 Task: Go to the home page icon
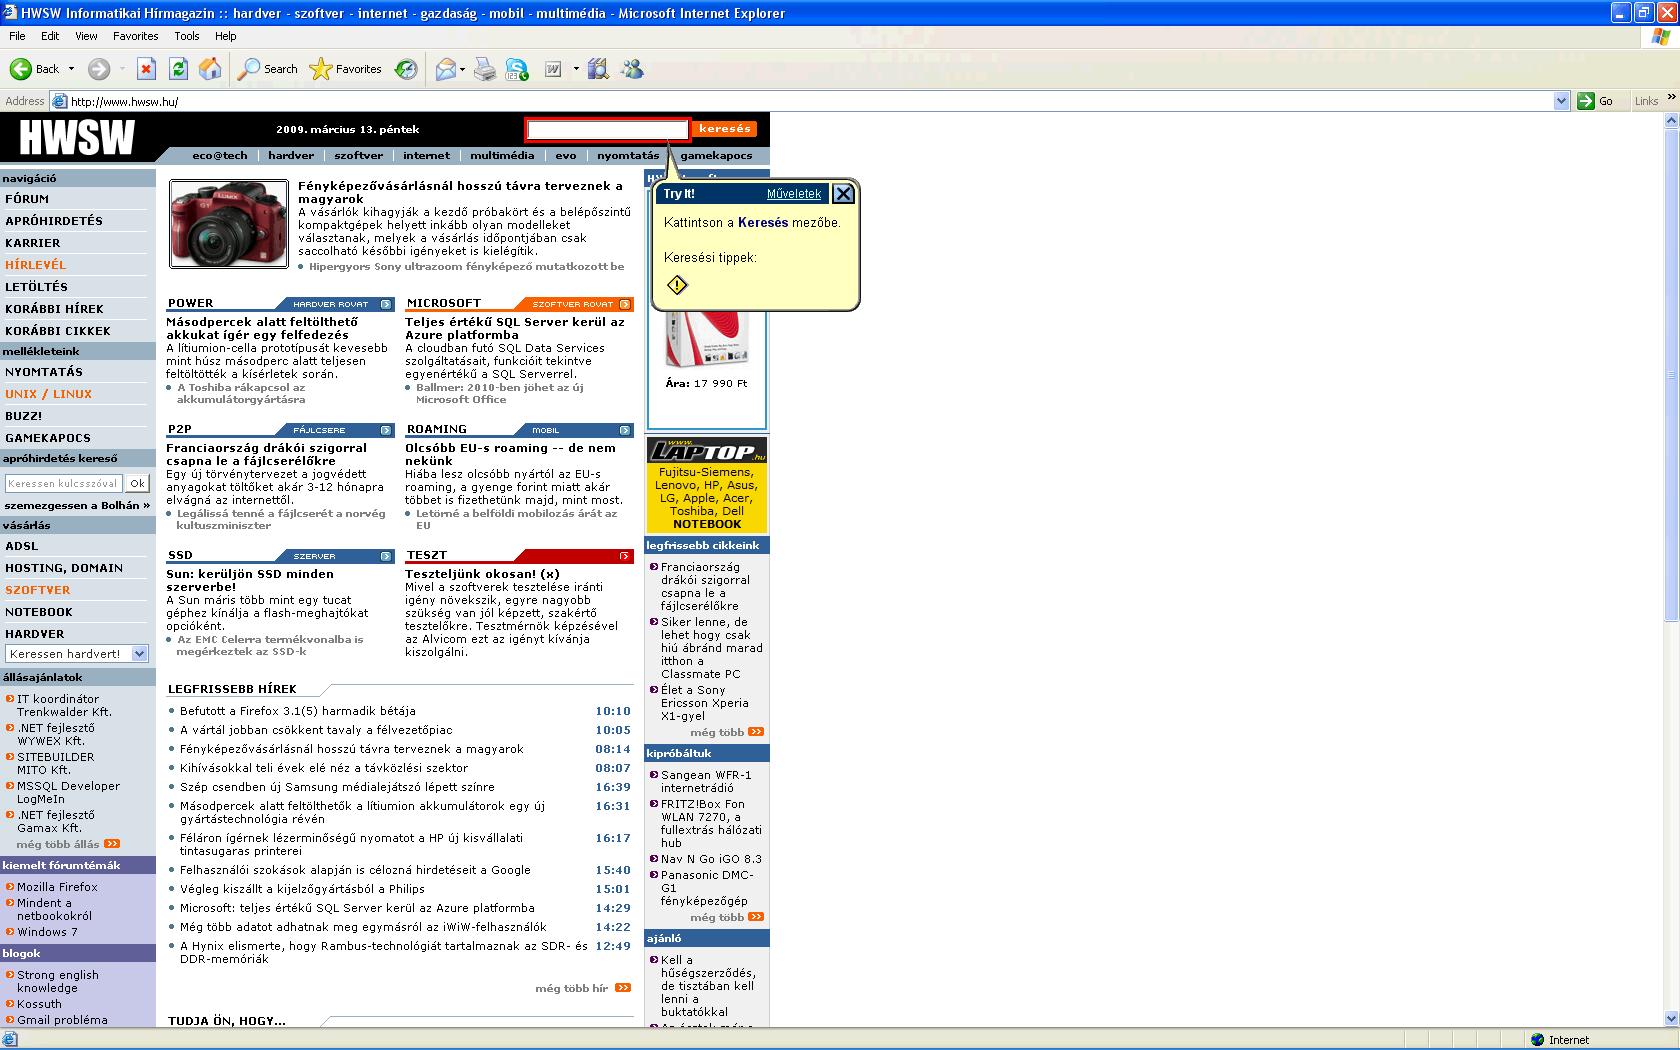[210, 69]
